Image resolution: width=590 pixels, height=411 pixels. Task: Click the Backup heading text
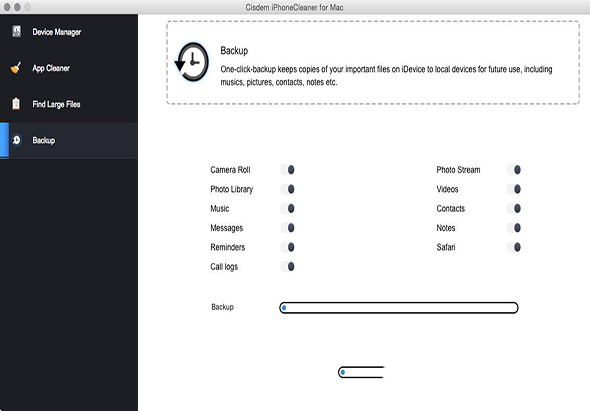[x=234, y=50]
